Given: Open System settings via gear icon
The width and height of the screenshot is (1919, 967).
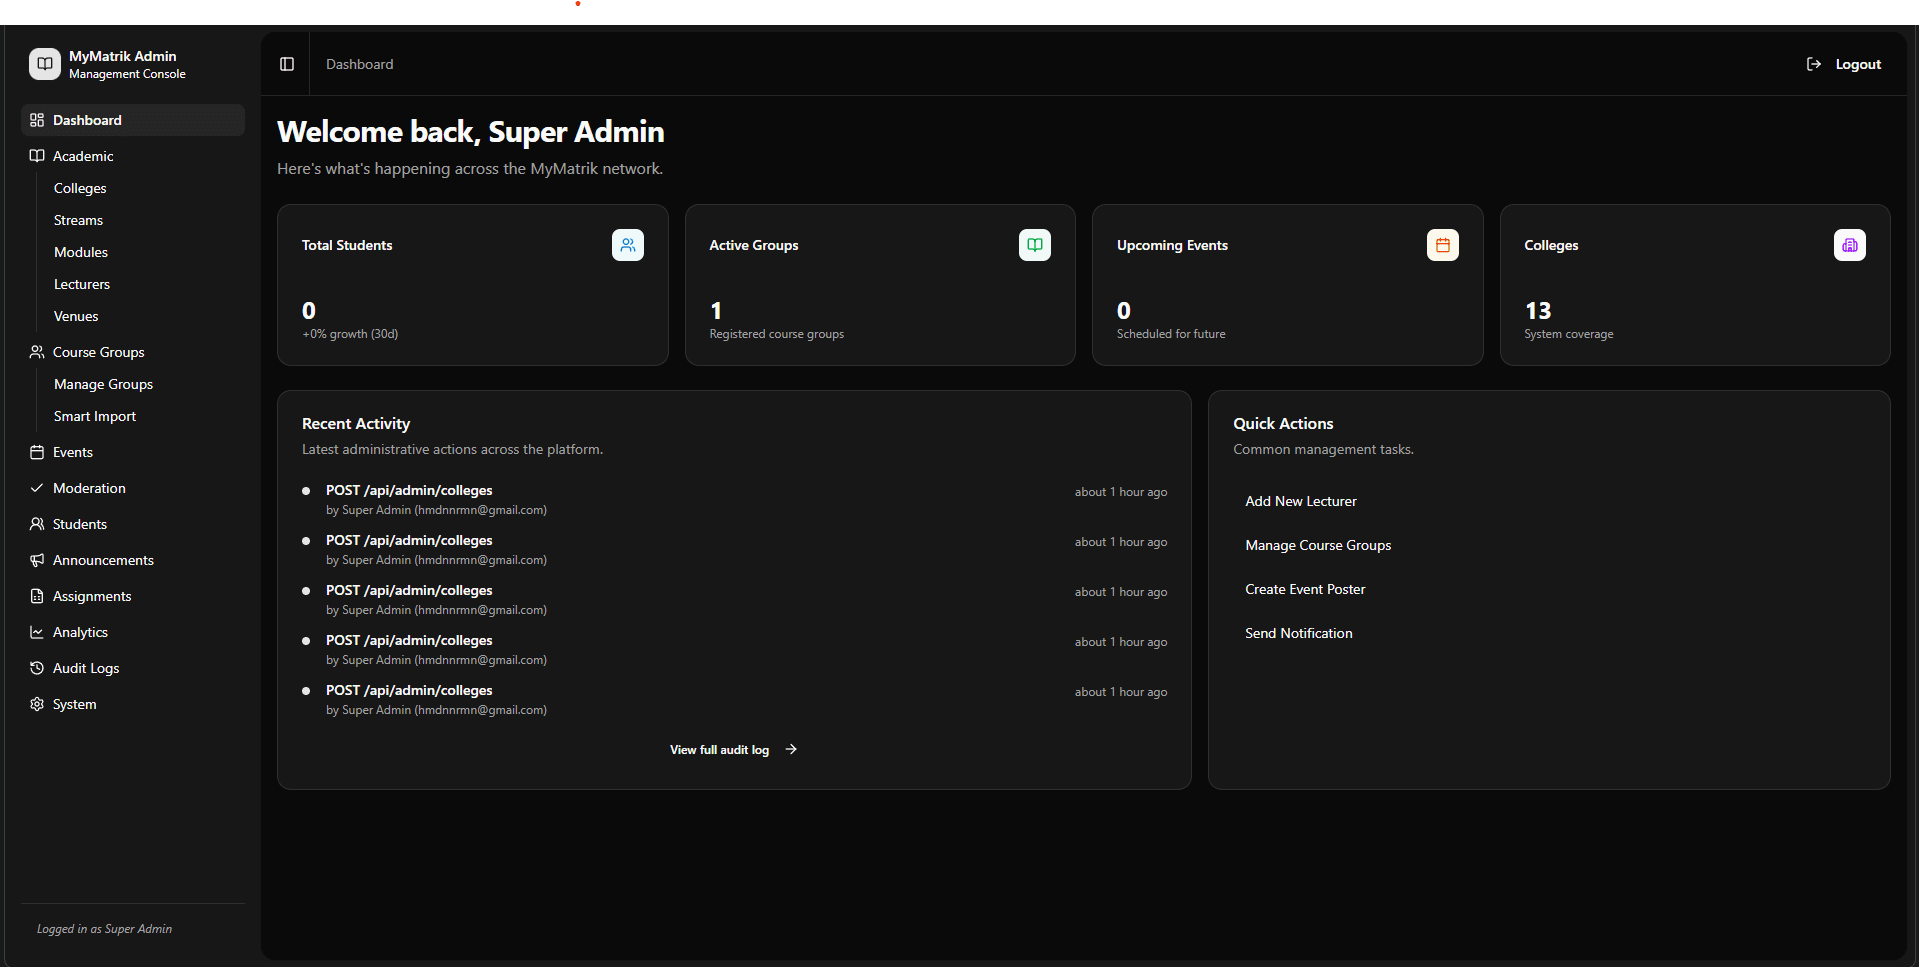Looking at the screenshot, I should point(37,703).
